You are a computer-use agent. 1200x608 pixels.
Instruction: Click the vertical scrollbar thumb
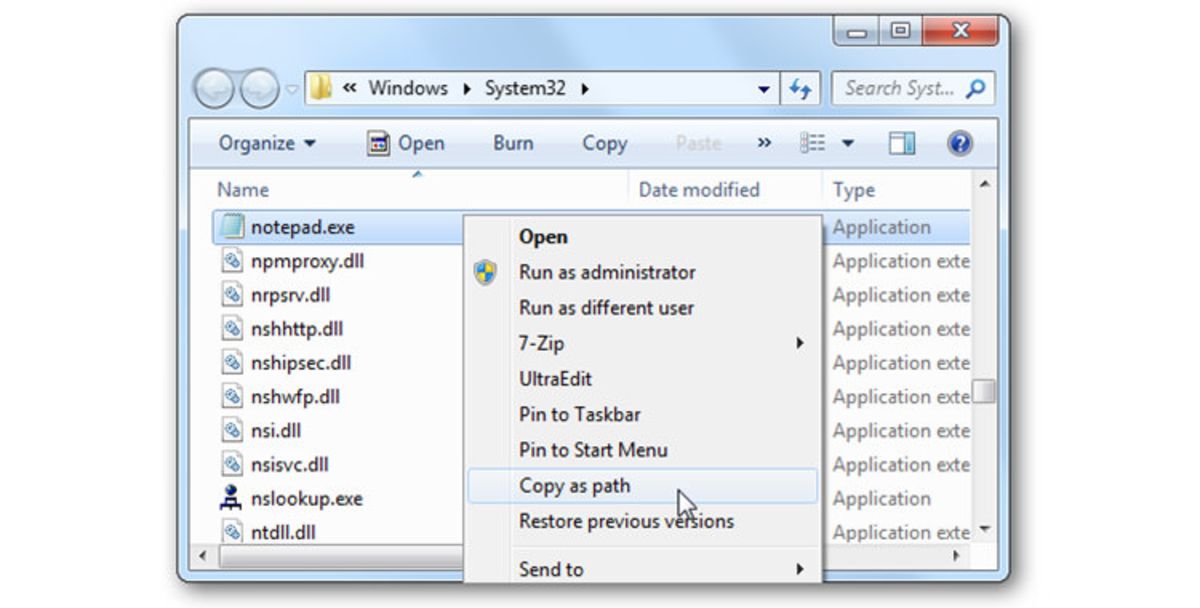[x=983, y=390]
